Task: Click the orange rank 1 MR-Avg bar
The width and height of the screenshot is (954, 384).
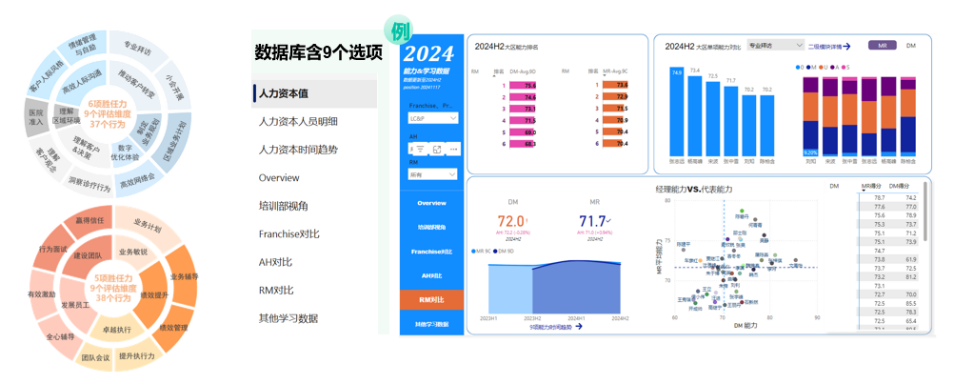Action: click(x=615, y=85)
